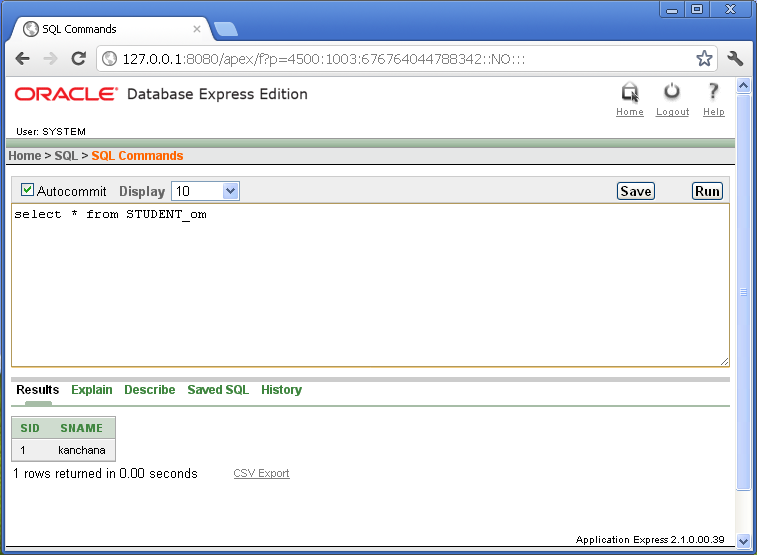Screen dimensions: 757x555
Task: Select the SQL Commands browser tab
Action: (111, 29)
